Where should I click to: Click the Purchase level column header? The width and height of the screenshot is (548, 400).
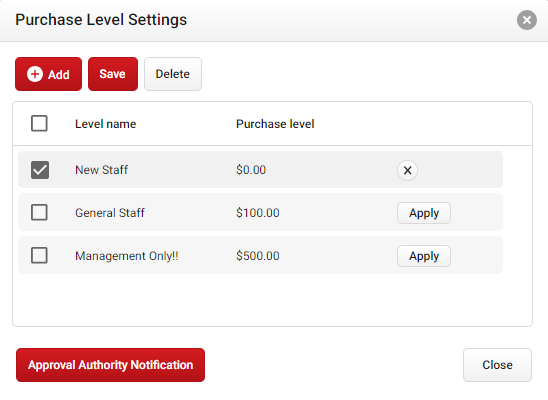coord(275,124)
